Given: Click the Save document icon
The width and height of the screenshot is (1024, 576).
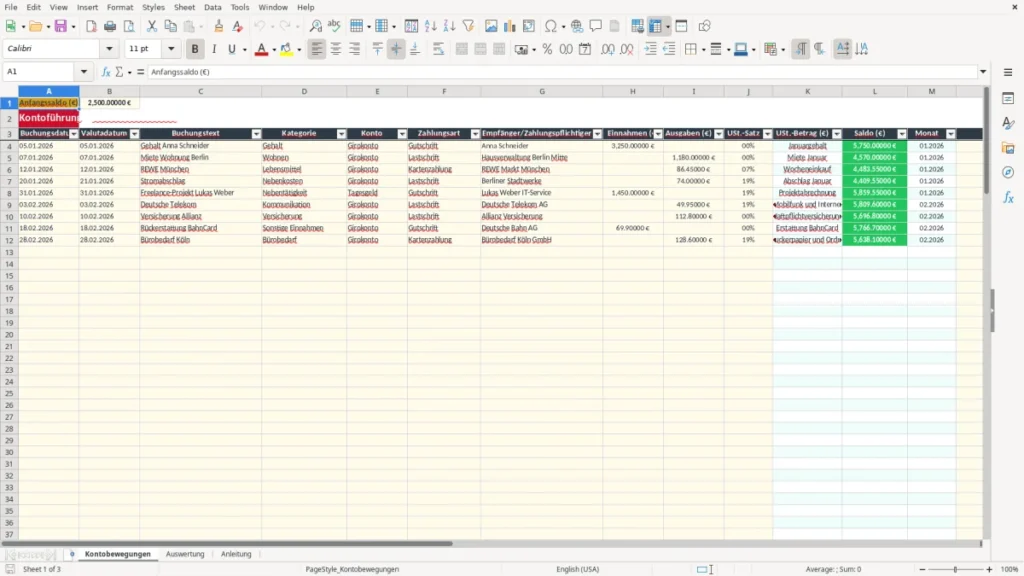Looking at the screenshot, I should [x=61, y=26].
